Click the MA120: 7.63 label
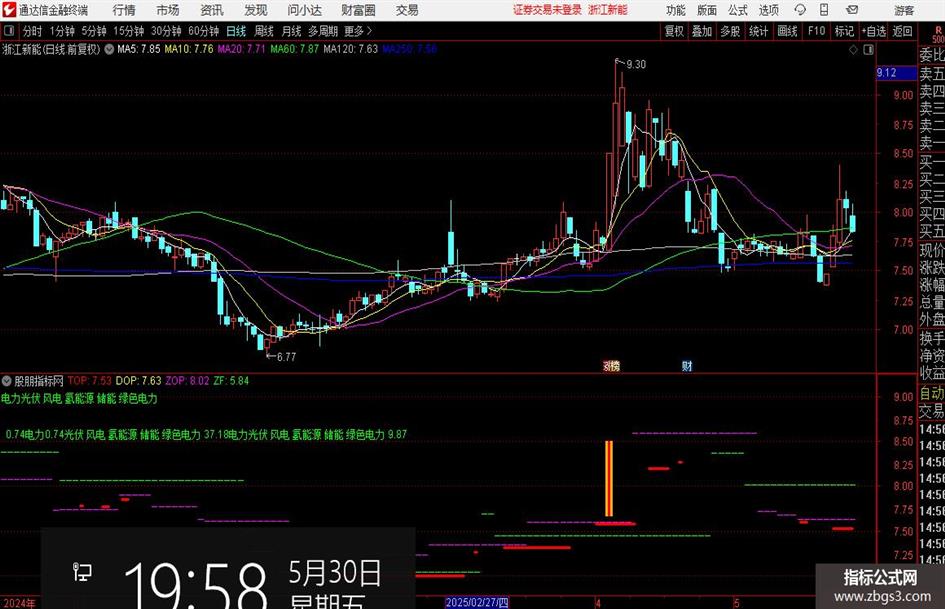 click(351, 49)
